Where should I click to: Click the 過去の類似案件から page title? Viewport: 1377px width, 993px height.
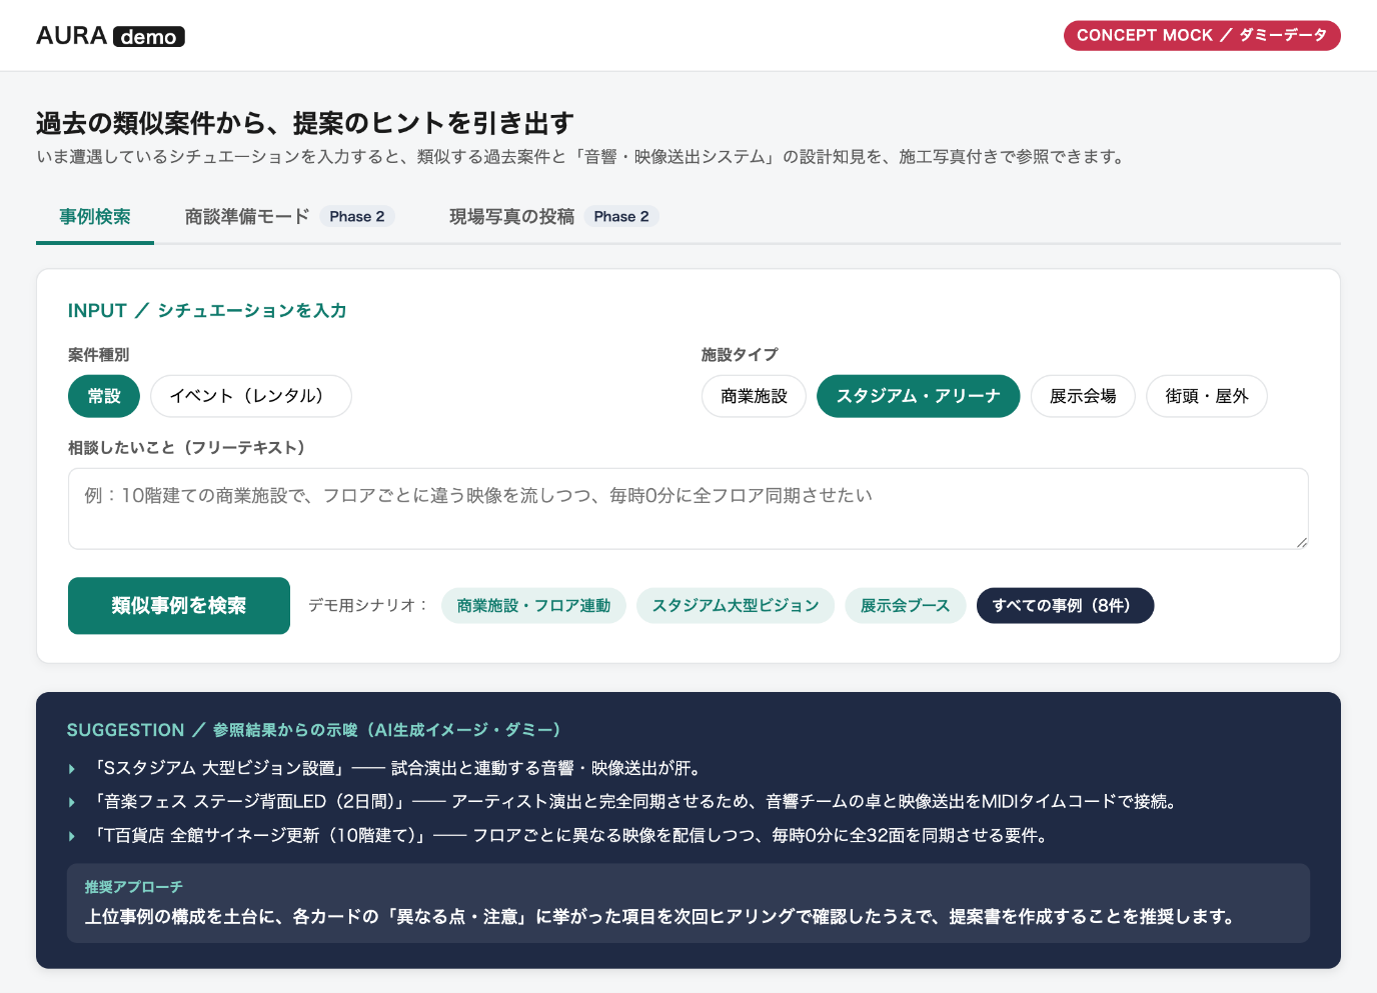[x=304, y=123]
